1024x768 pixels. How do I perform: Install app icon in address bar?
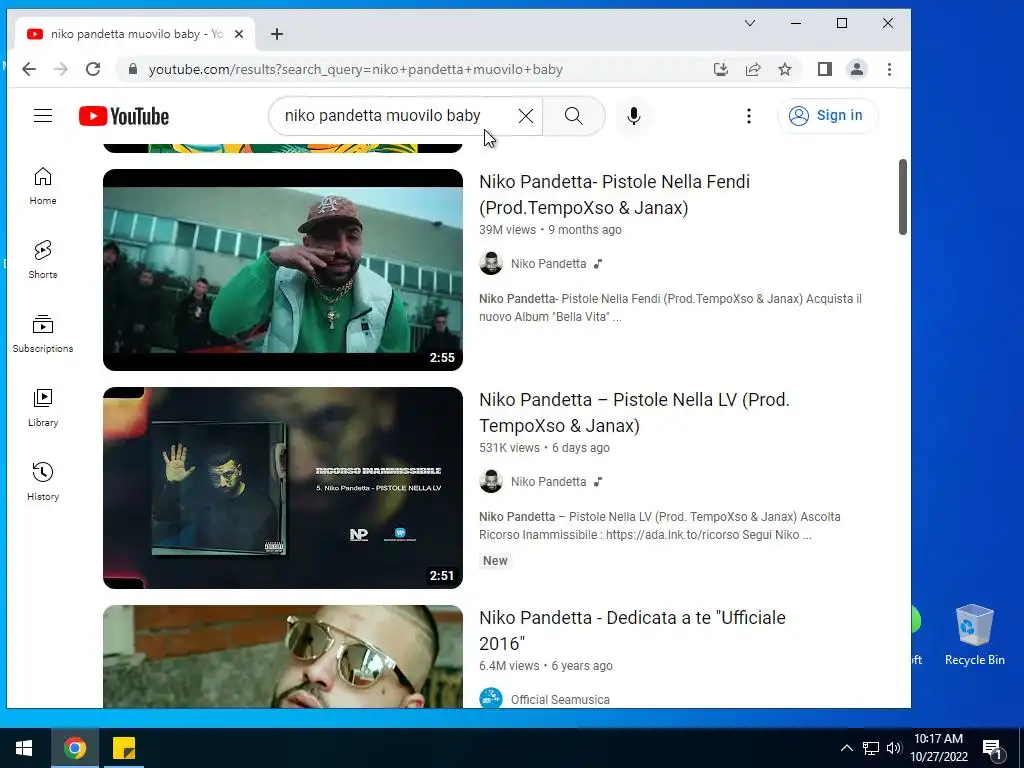(x=720, y=69)
